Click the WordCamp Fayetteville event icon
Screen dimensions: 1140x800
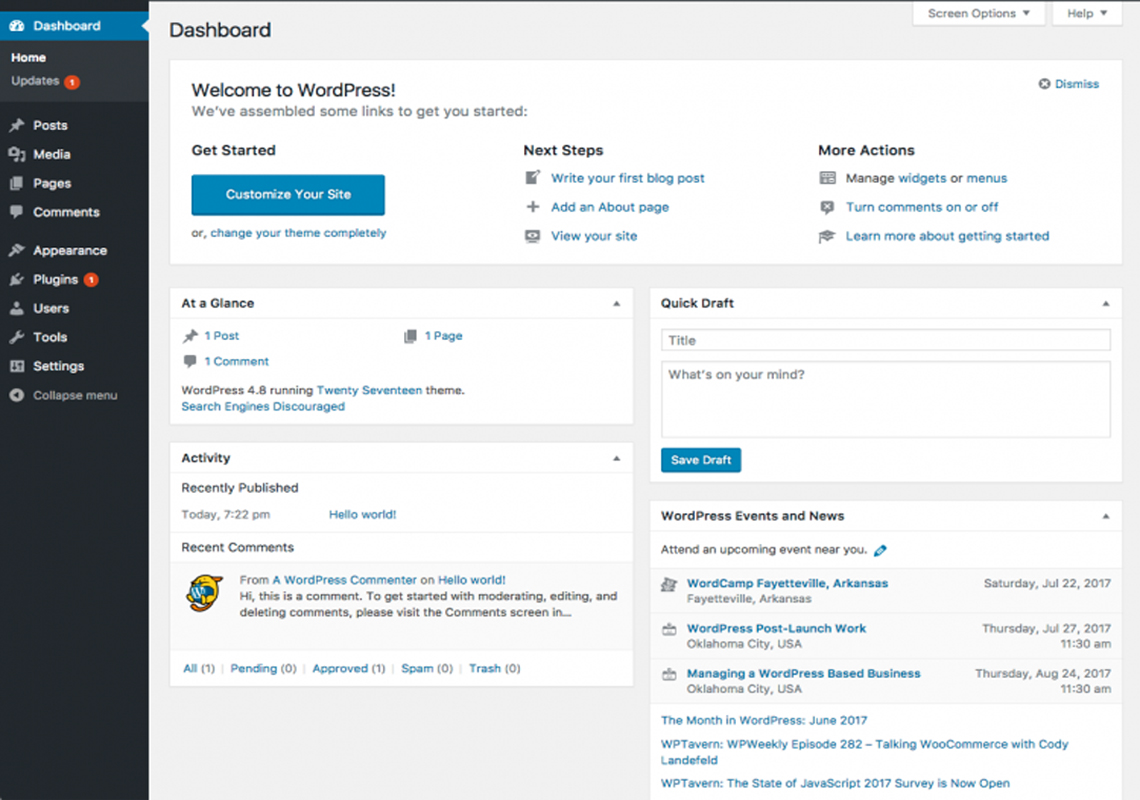coord(669,584)
